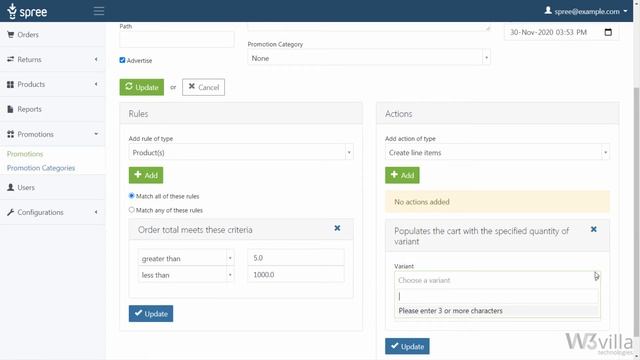Collapse the Promotions submenu arrow

[x=96, y=134]
